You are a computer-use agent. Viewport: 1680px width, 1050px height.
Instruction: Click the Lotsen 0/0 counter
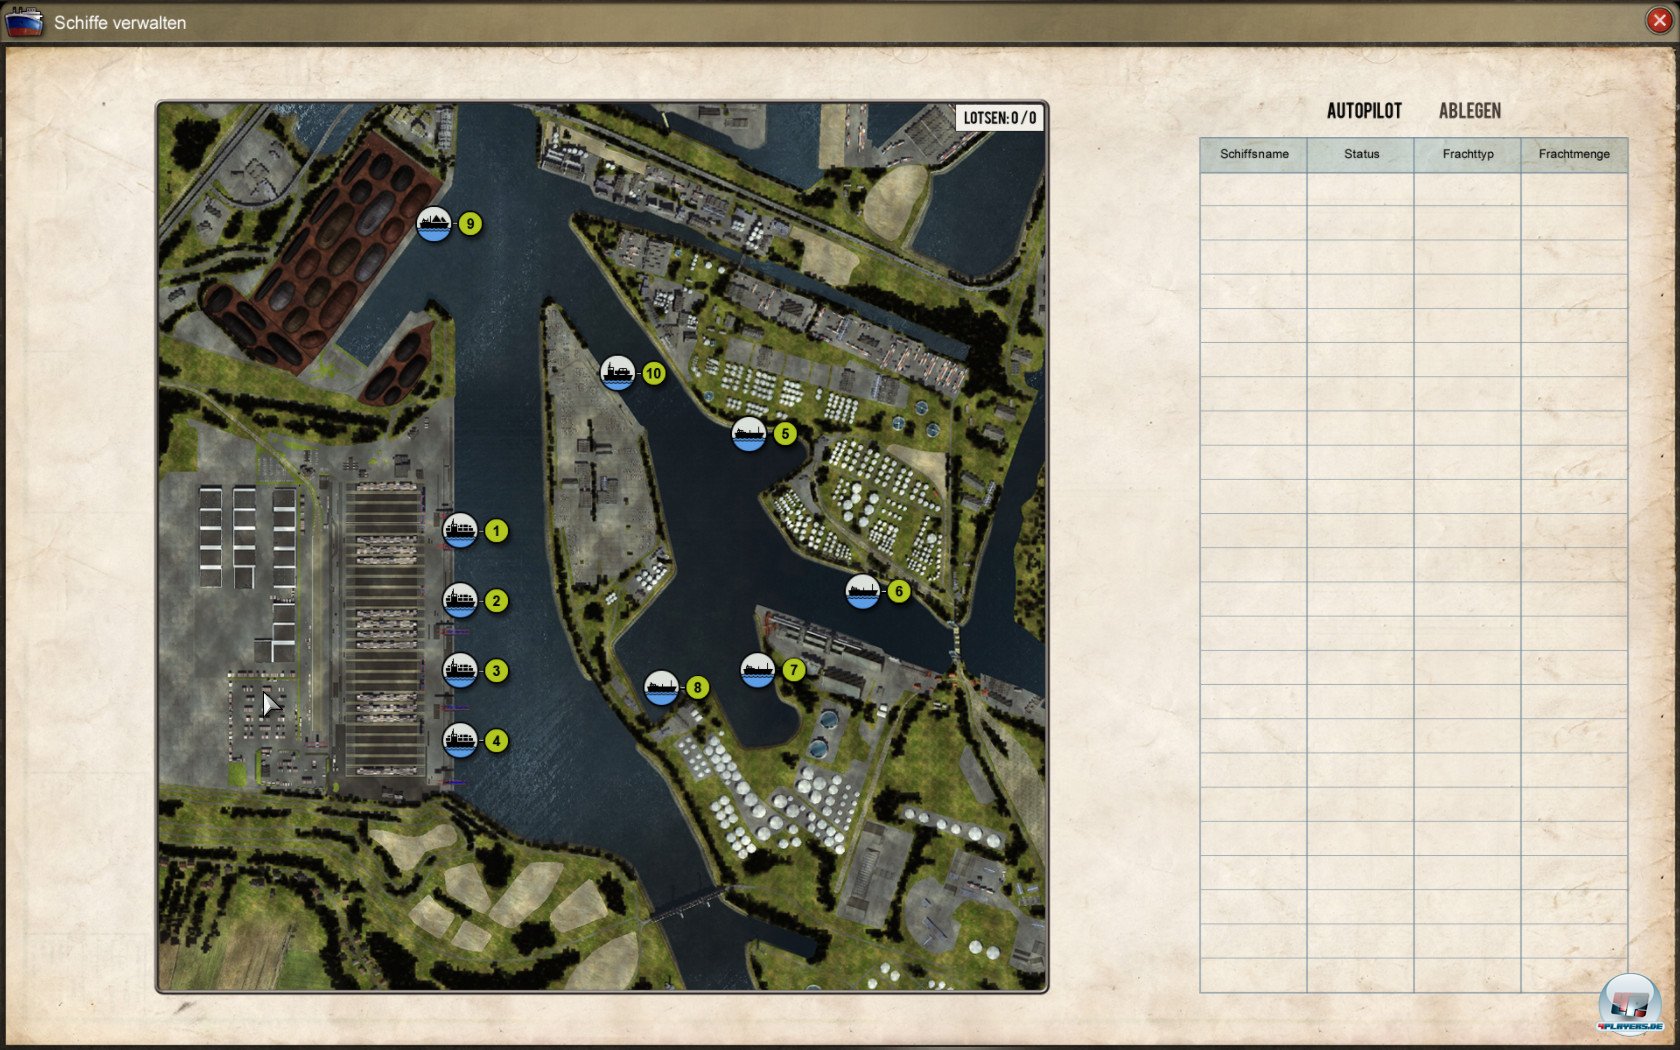pyautogui.click(x=999, y=118)
